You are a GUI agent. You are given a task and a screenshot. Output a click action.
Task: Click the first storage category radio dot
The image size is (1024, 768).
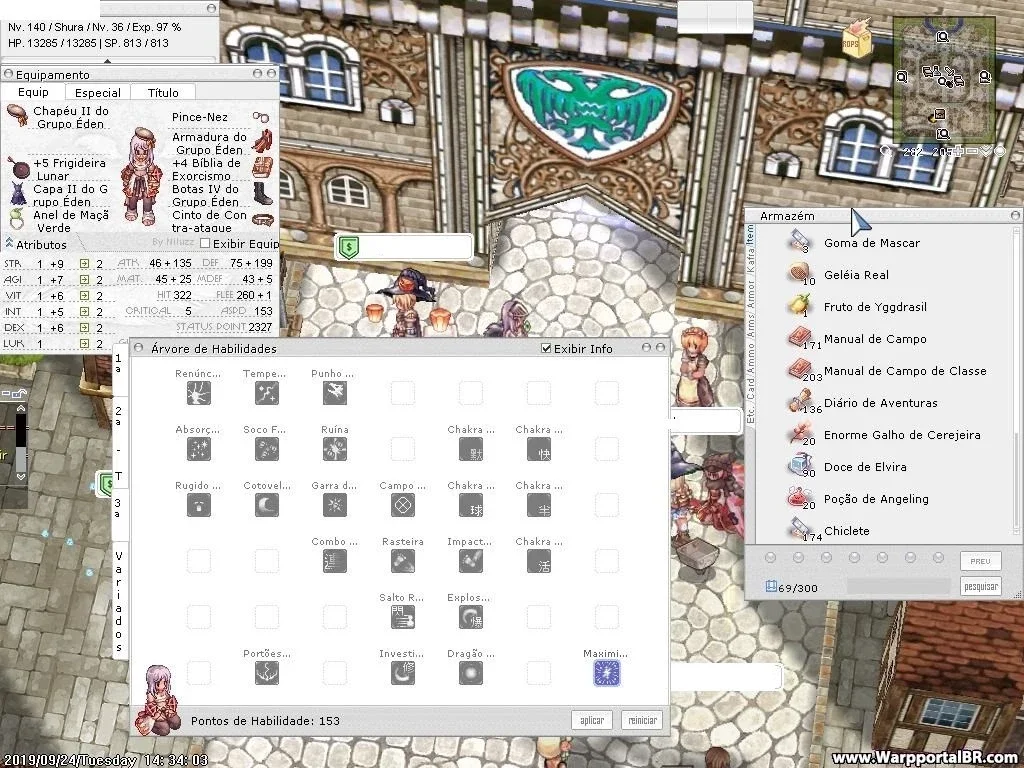[x=771, y=558]
